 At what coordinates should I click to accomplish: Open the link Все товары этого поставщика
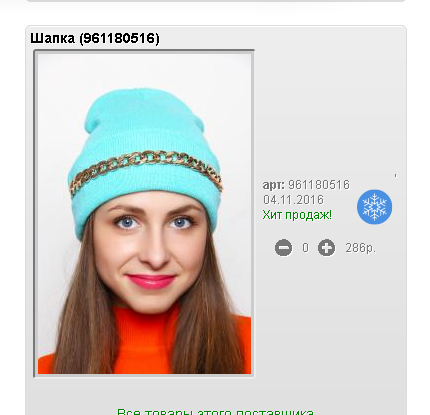pos(215,412)
